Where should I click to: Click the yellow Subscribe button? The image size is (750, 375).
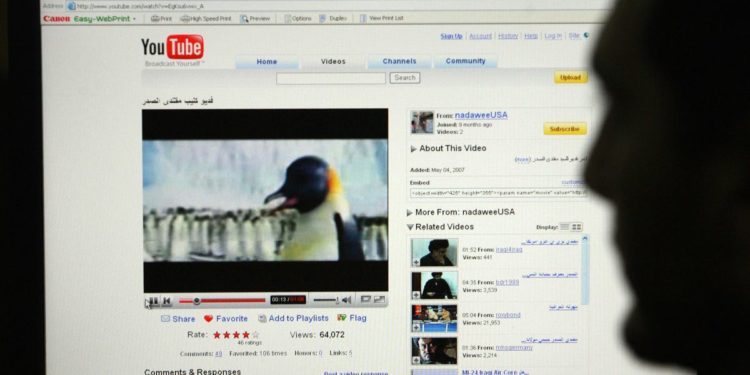[565, 129]
